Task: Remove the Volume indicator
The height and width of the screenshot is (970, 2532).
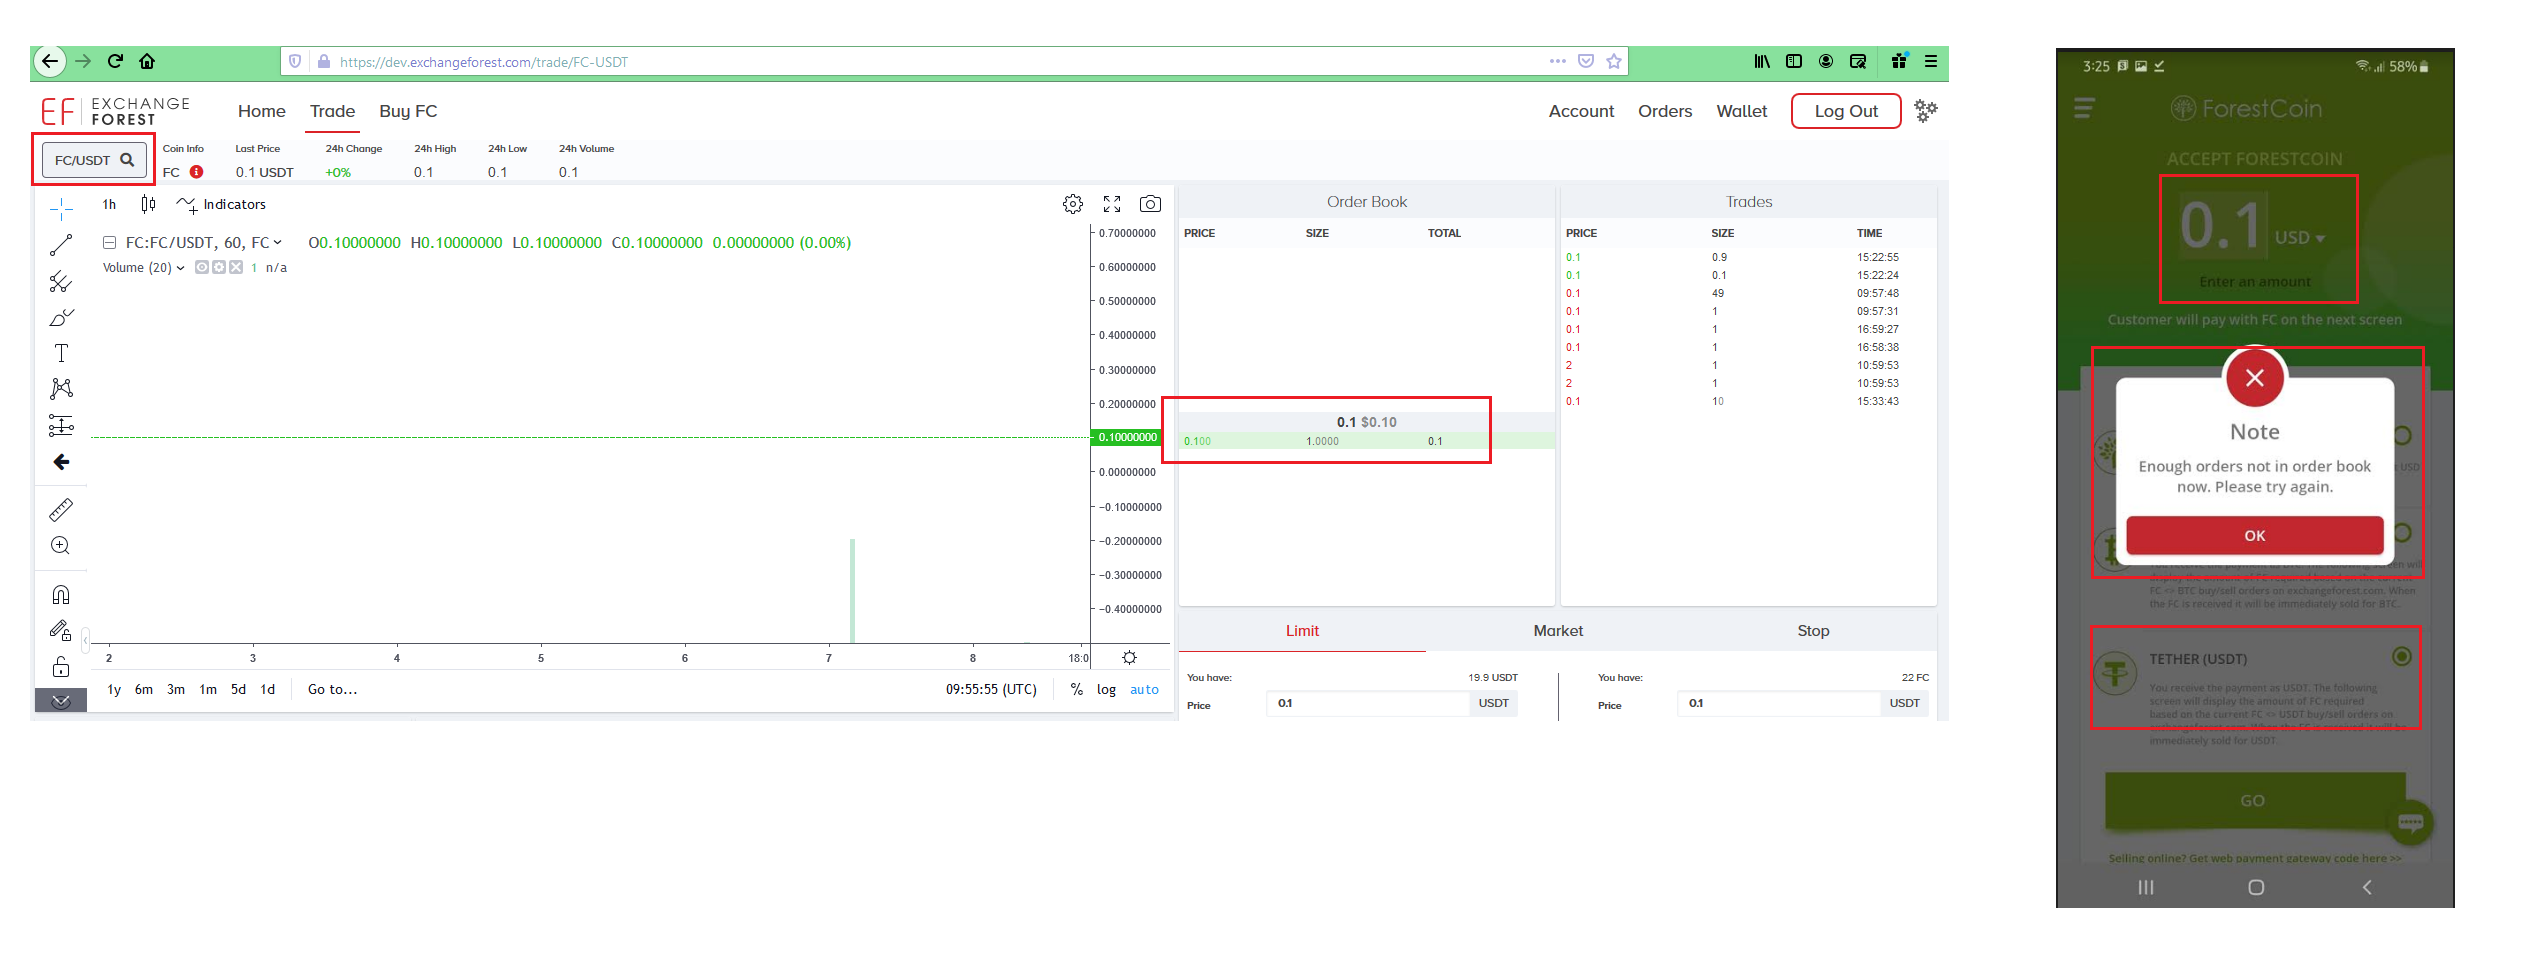Action: pos(236,267)
